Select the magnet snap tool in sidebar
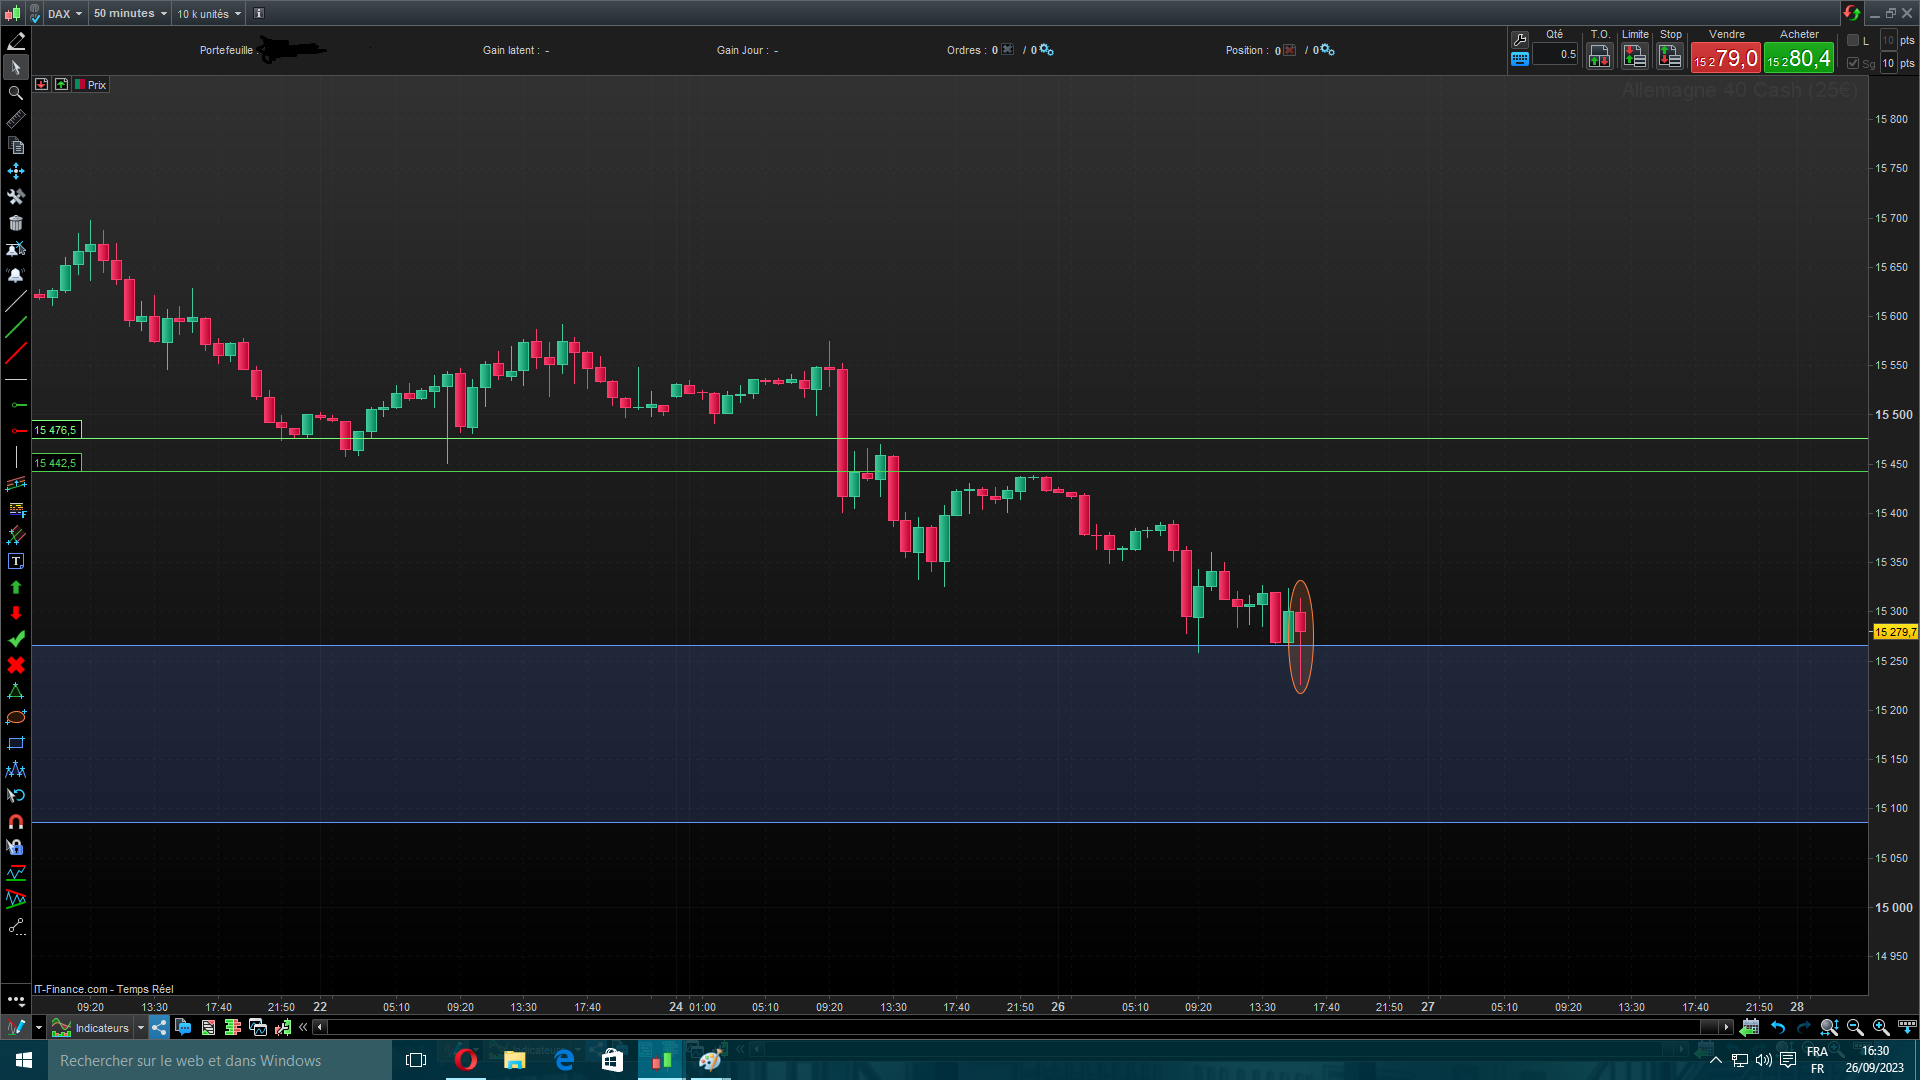The width and height of the screenshot is (1920, 1080). pyautogui.click(x=16, y=822)
